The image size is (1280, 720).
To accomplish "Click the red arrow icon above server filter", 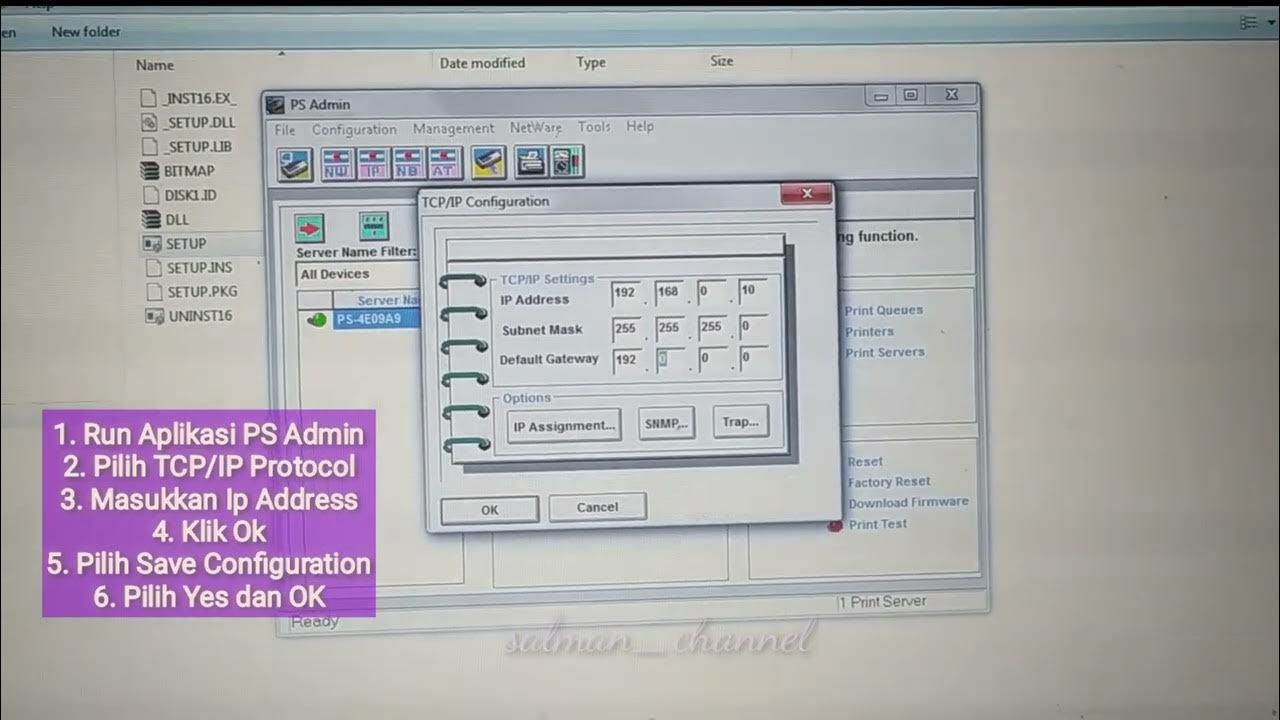I will 310,229.
